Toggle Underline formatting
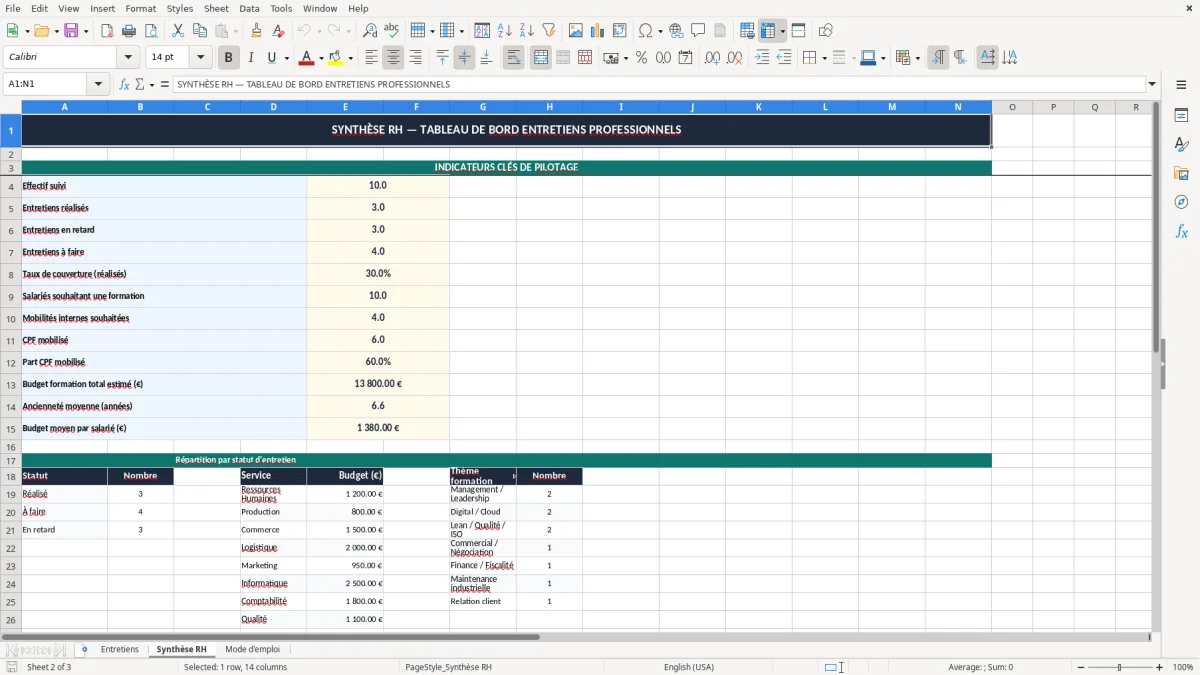Viewport: 1200px width, 675px height. point(271,58)
